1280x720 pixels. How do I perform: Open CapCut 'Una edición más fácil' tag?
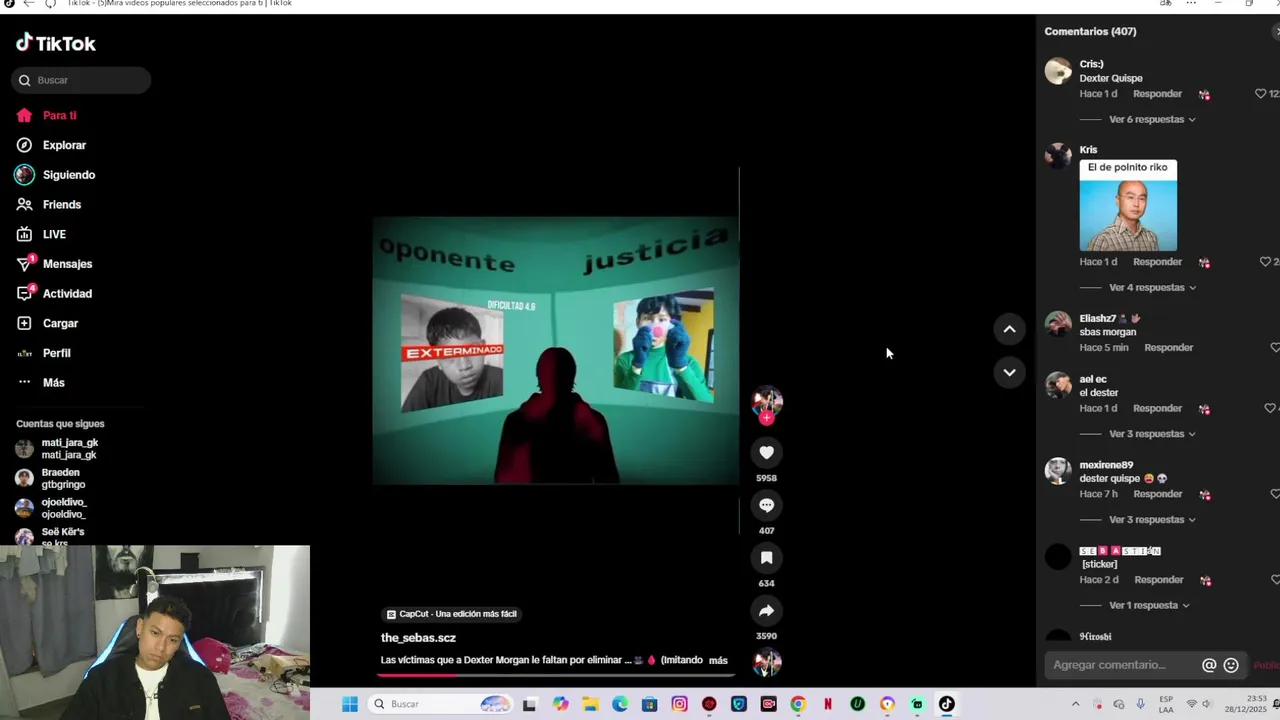click(x=451, y=614)
